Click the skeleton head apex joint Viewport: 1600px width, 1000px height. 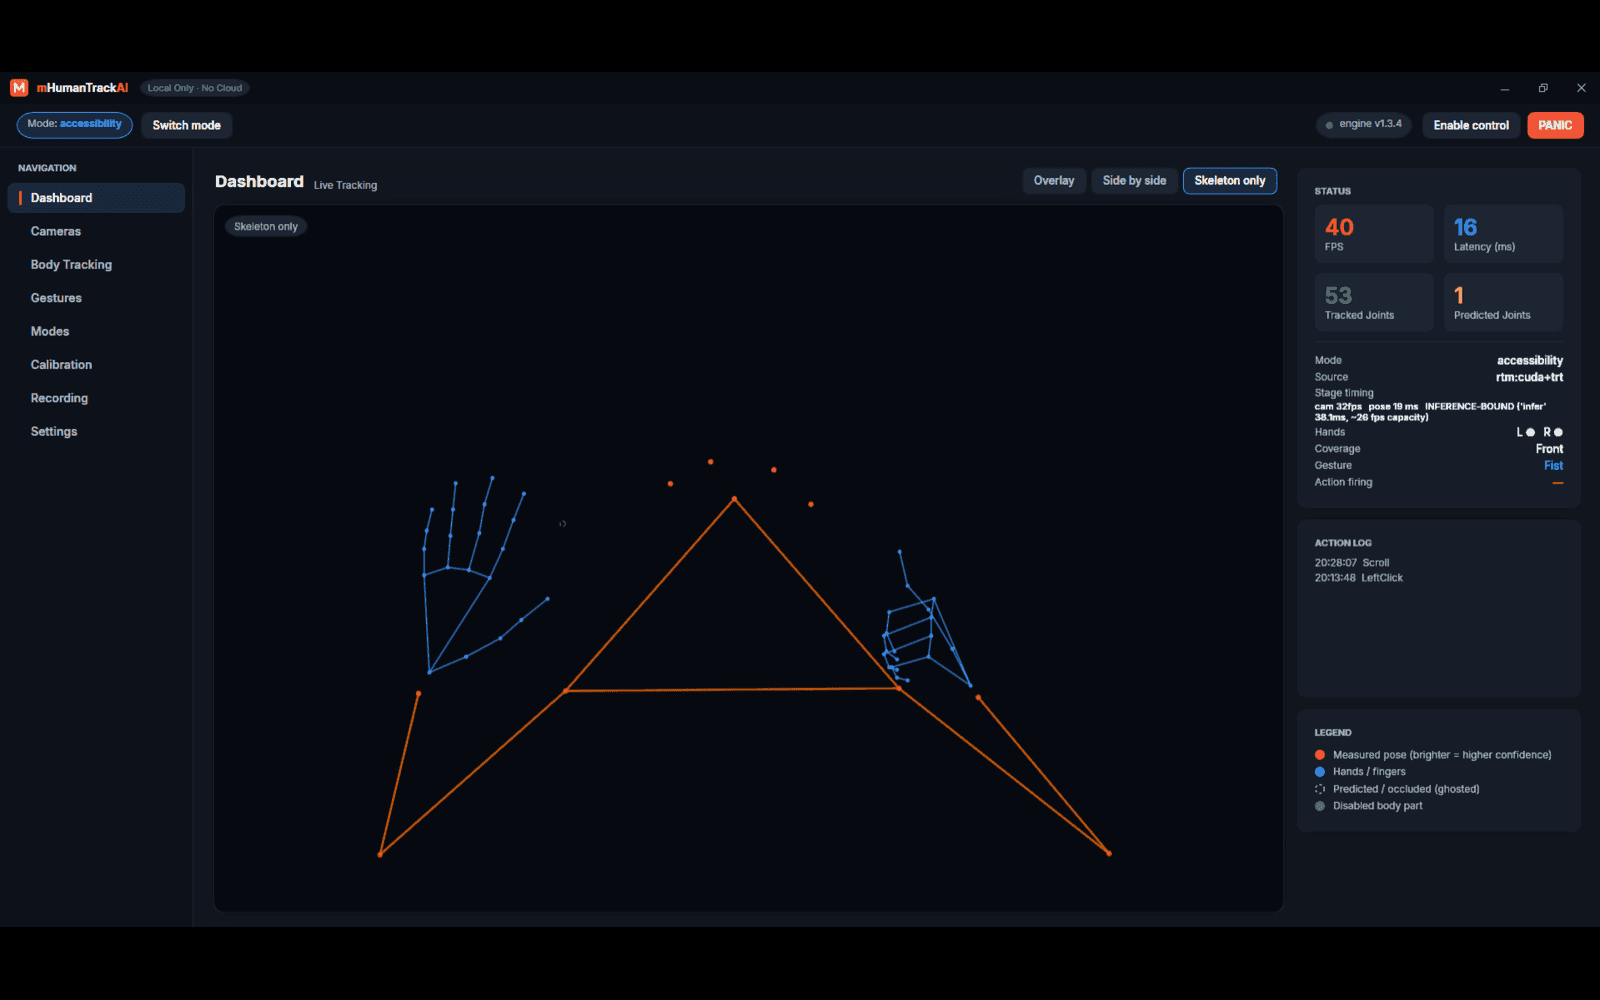point(734,498)
